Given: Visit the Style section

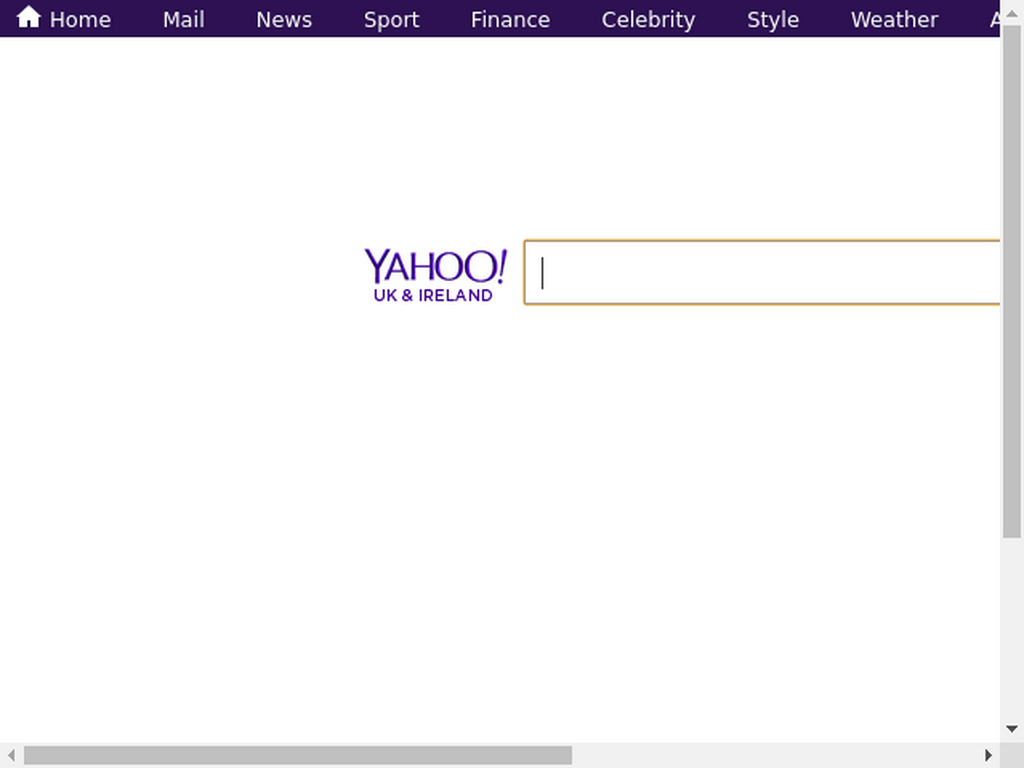Looking at the screenshot, I should point(773,20).
